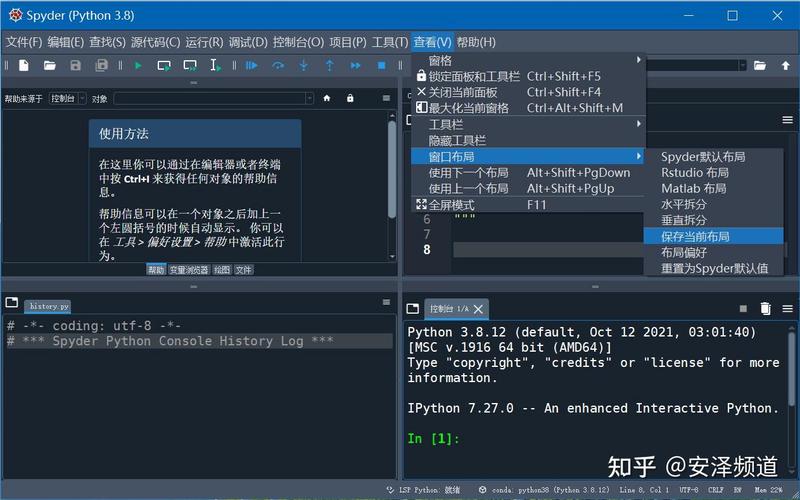The width and height of the screenshot is (800, 500).
Task: Open history pane options hamburger menu
Action: click(386, 302)
